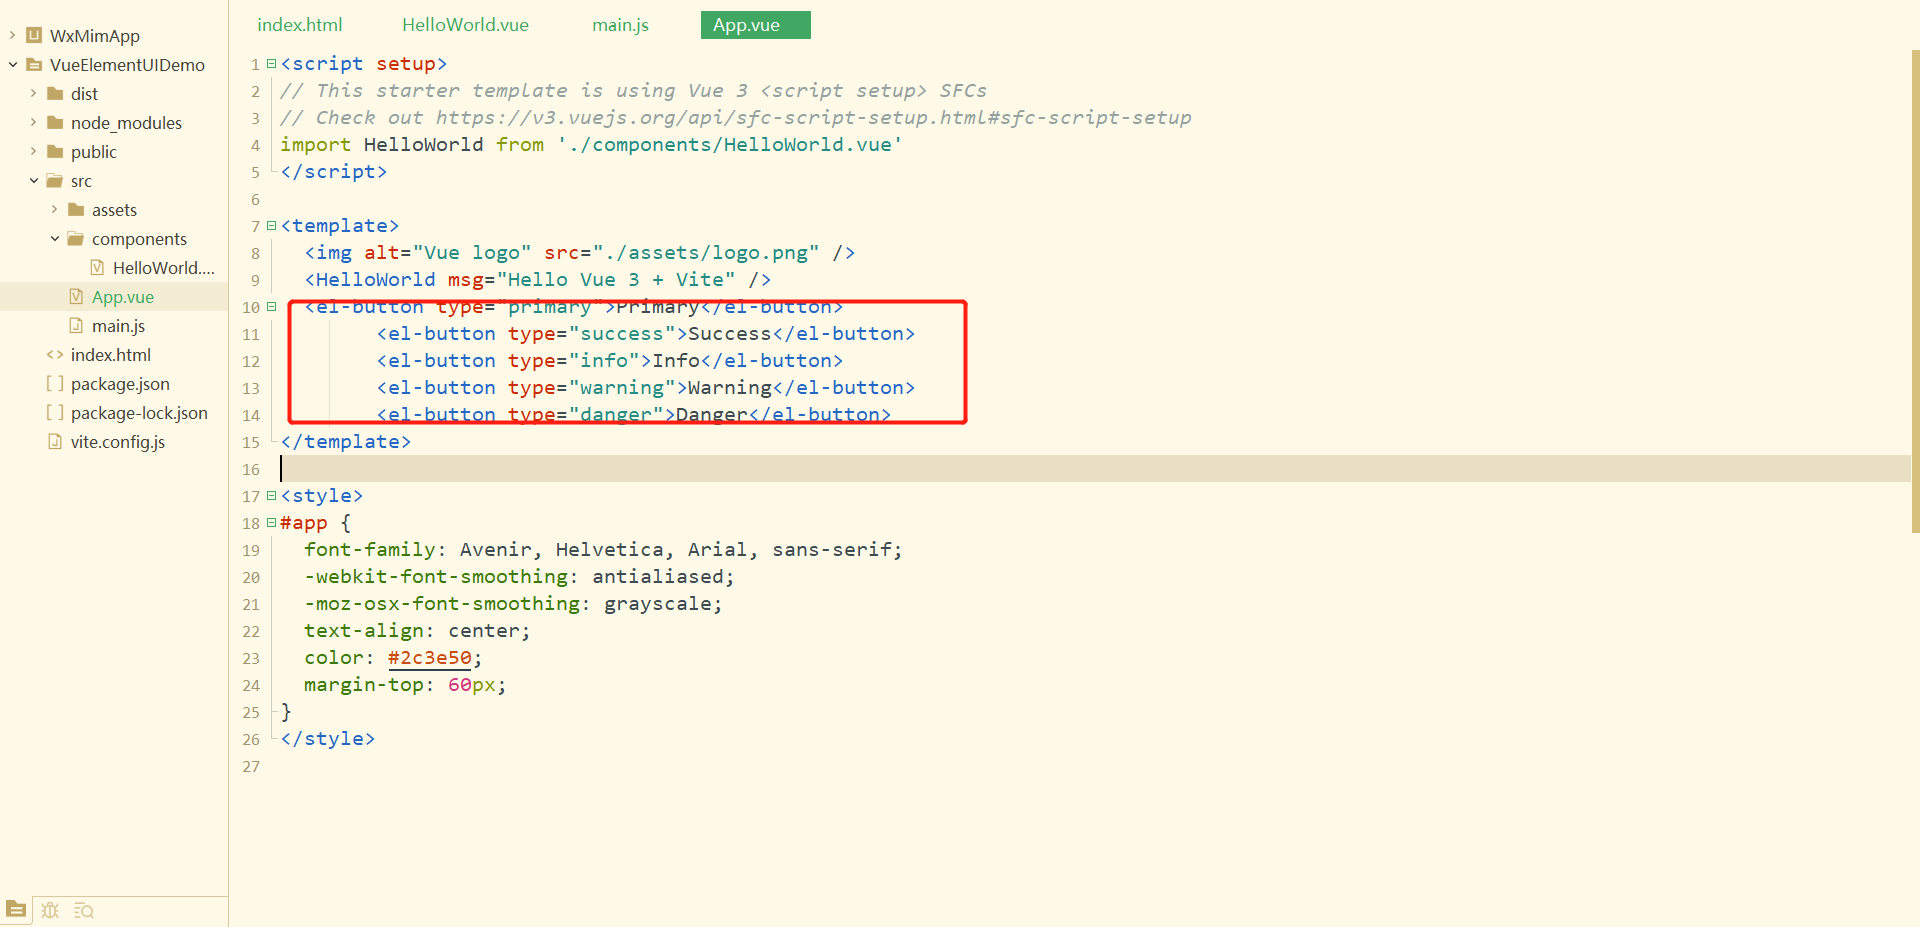Screen dimensions: 1920x927
Task: Click the "text-align: center;" line
Action: tap(417, 631)
